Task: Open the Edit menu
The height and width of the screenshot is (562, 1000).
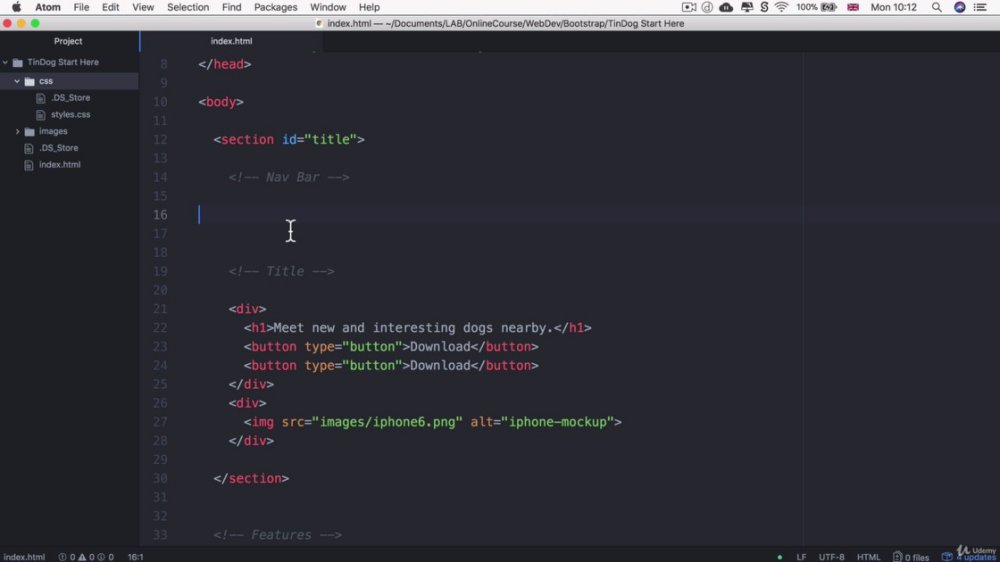Action: click(110, 7)
